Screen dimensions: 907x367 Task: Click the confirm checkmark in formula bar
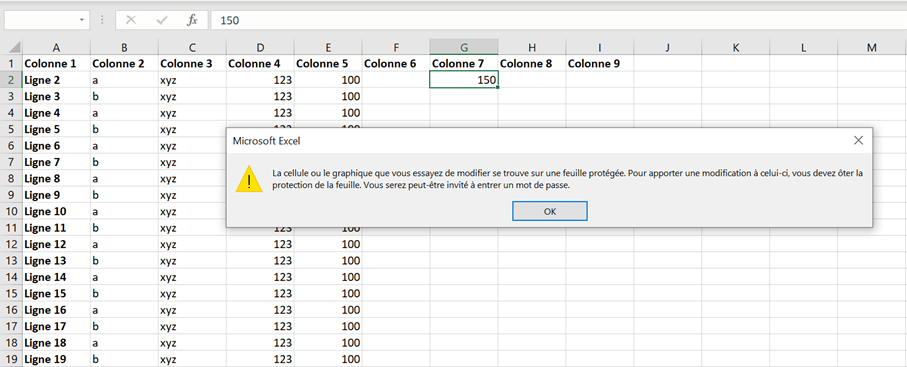(x=161, y=20)
